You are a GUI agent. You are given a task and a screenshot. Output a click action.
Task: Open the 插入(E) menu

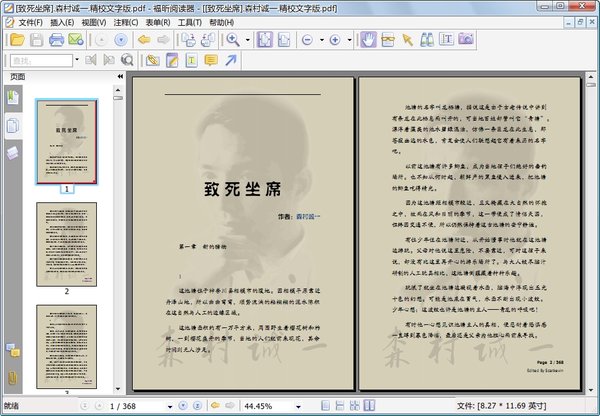[x=62, y=23]
